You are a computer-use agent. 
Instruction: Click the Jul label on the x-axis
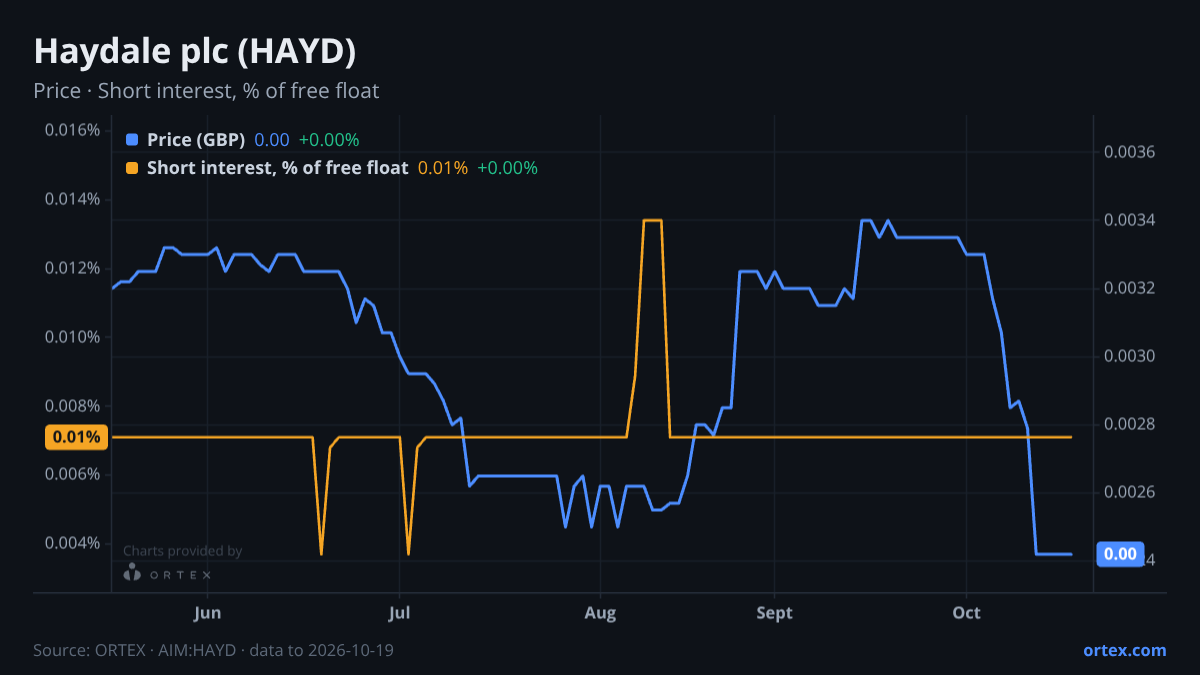point(399,613)
